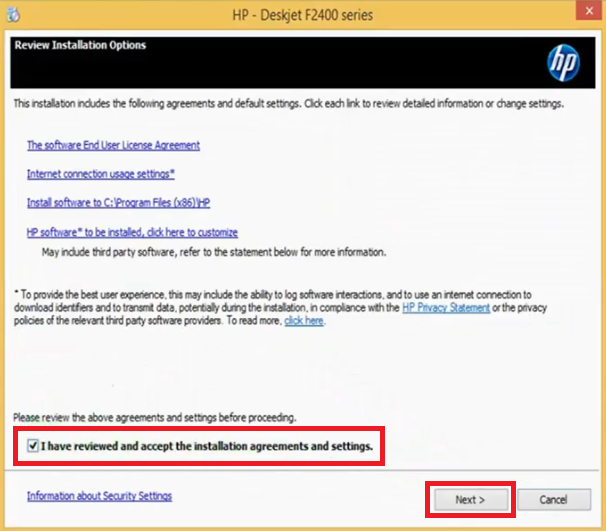Screen dimensions: 606x531
Task: Click the HP logo in the header
Action: pos(563,63)
